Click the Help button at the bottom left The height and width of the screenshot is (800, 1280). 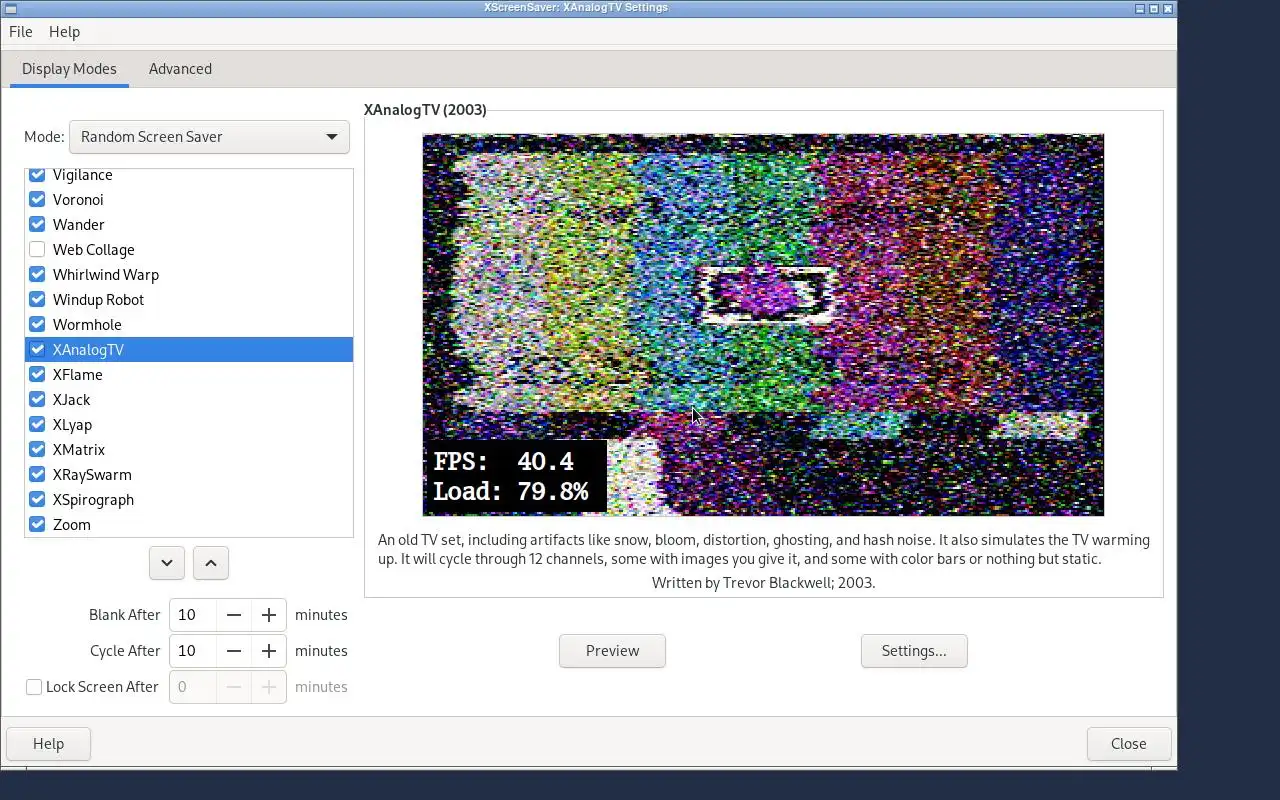48,744
